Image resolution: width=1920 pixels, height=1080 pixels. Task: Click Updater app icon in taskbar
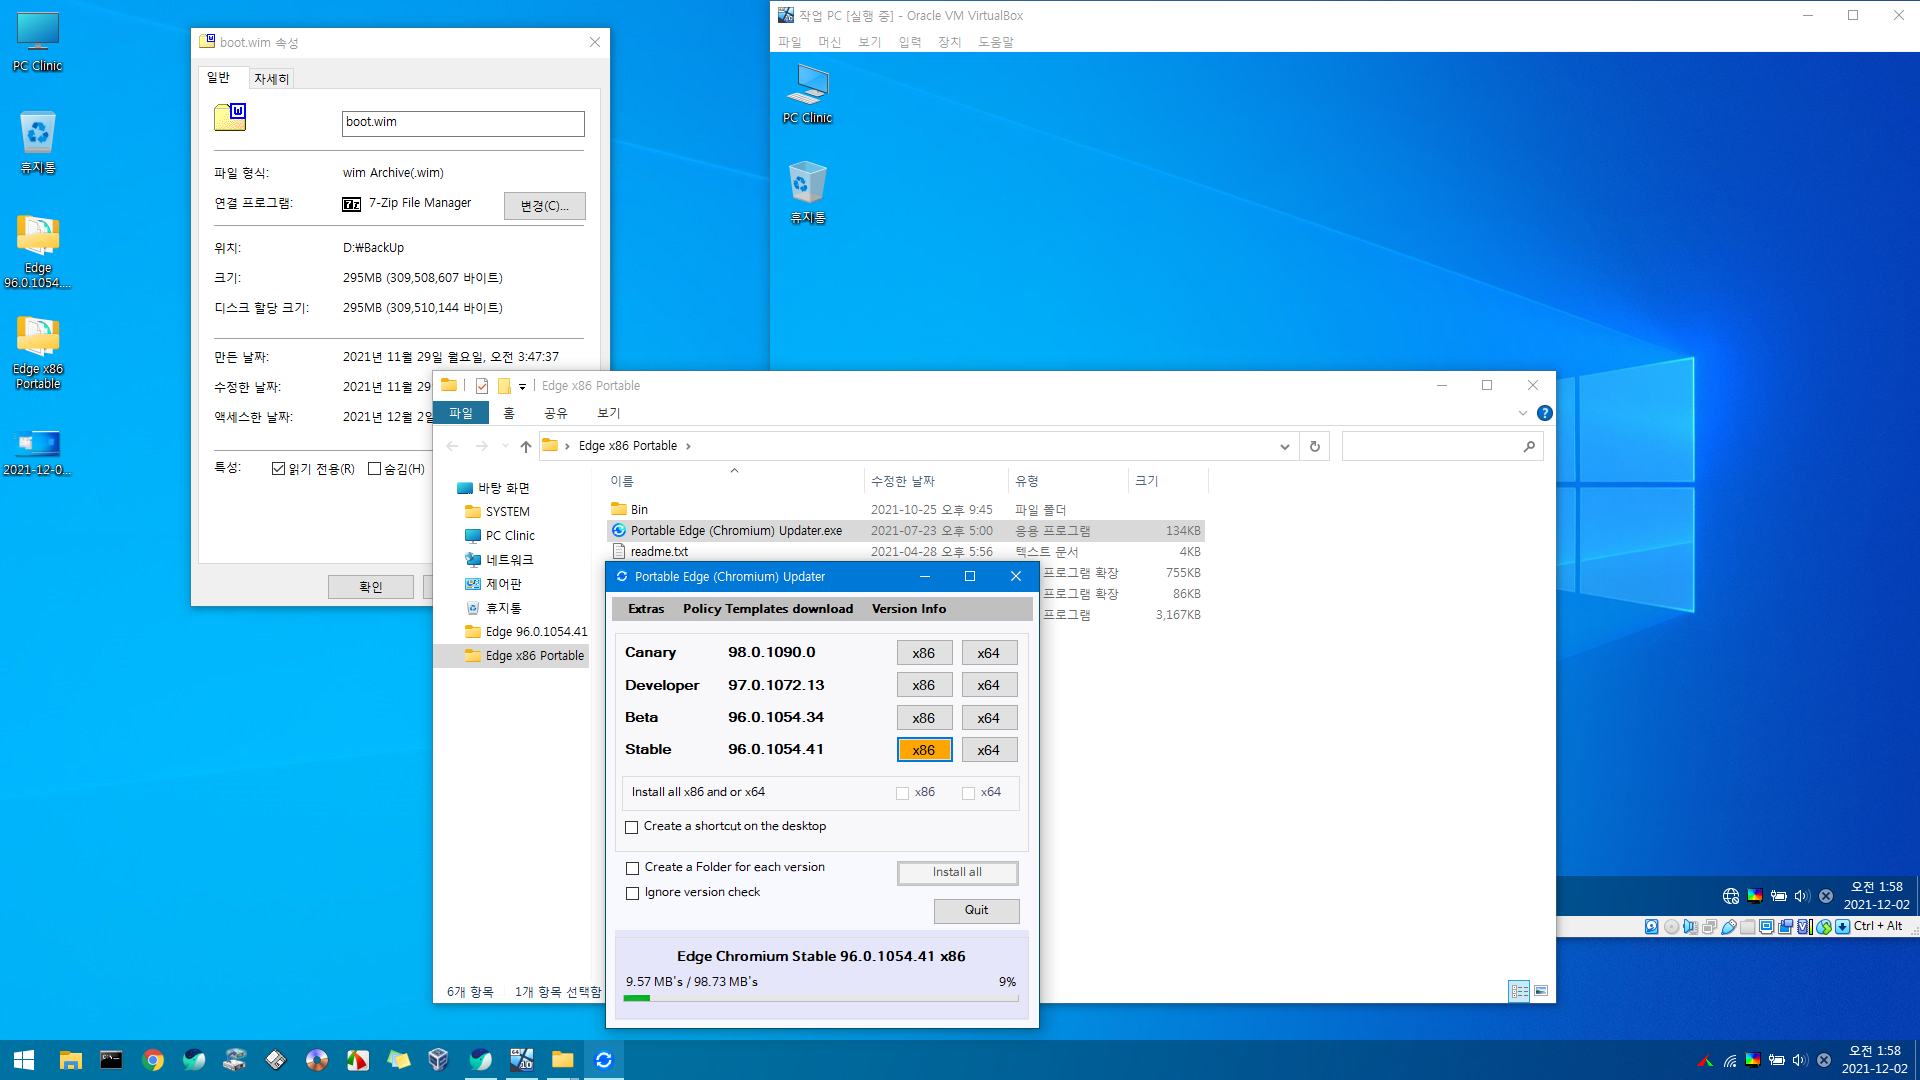click(x=604, y=1060)
